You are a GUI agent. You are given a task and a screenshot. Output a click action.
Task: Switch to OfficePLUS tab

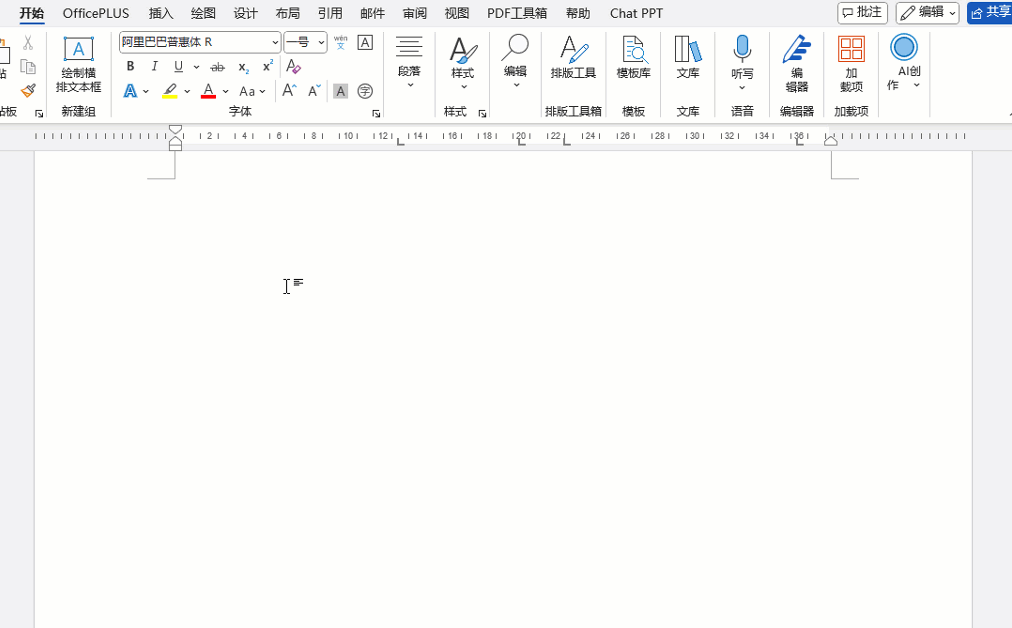[96, 14]
